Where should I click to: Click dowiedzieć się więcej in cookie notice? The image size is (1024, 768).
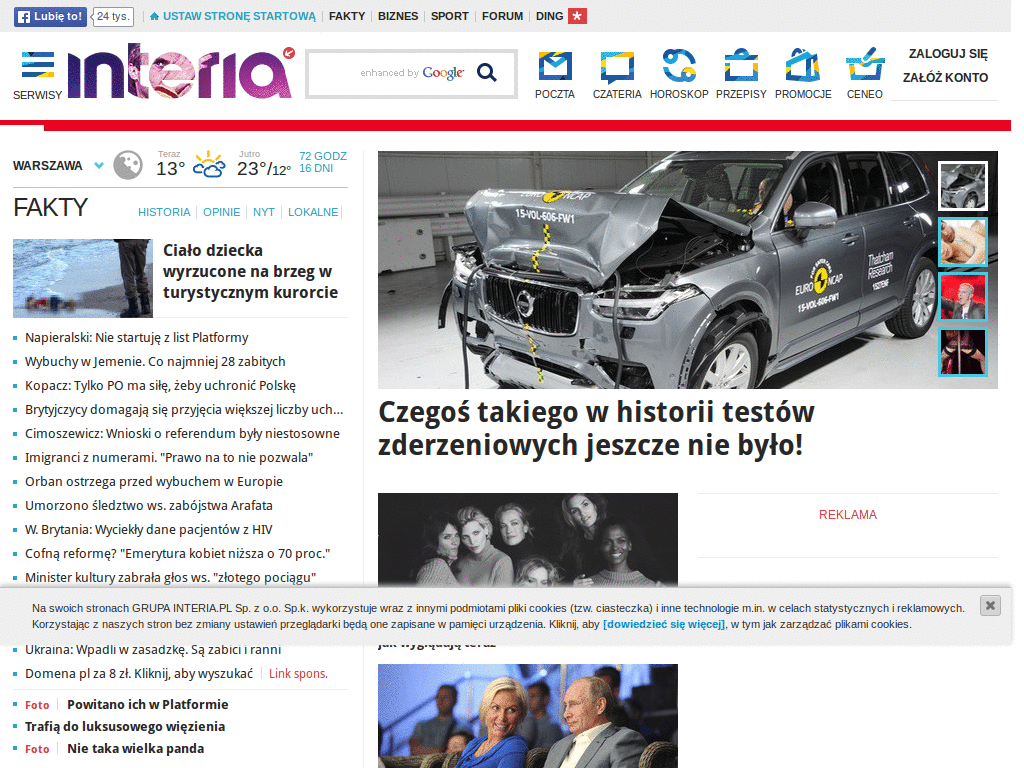coord(664,624)
